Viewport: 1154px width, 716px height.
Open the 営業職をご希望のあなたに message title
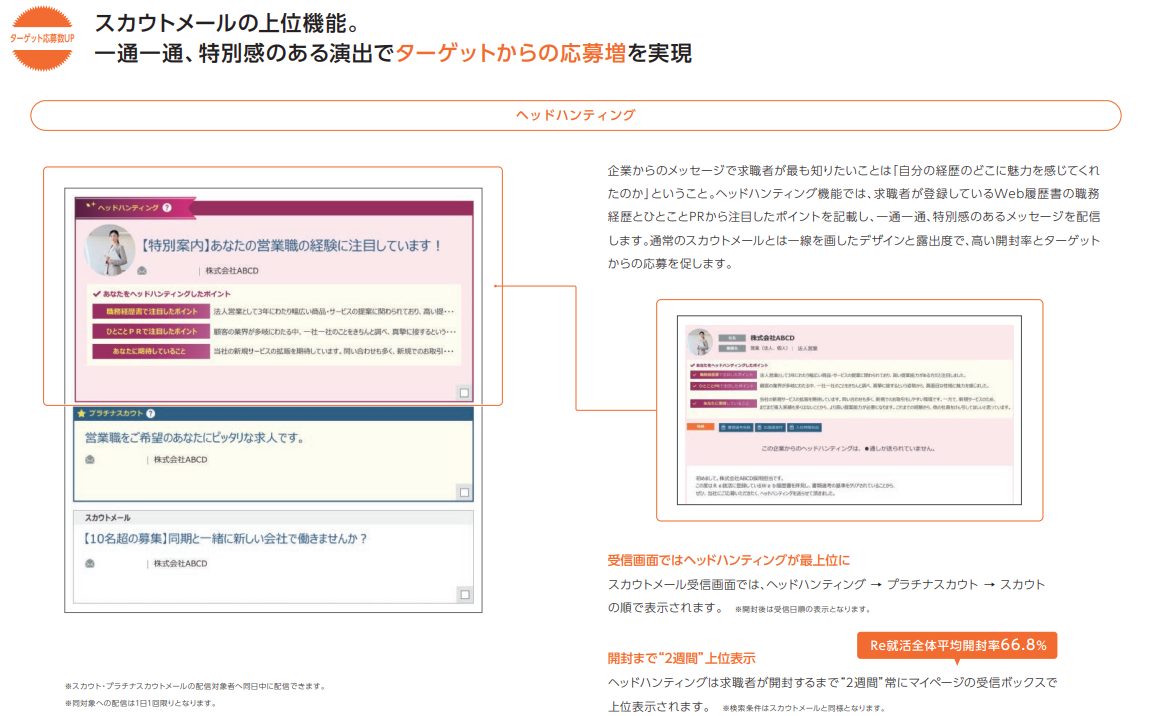click(194, 438)
